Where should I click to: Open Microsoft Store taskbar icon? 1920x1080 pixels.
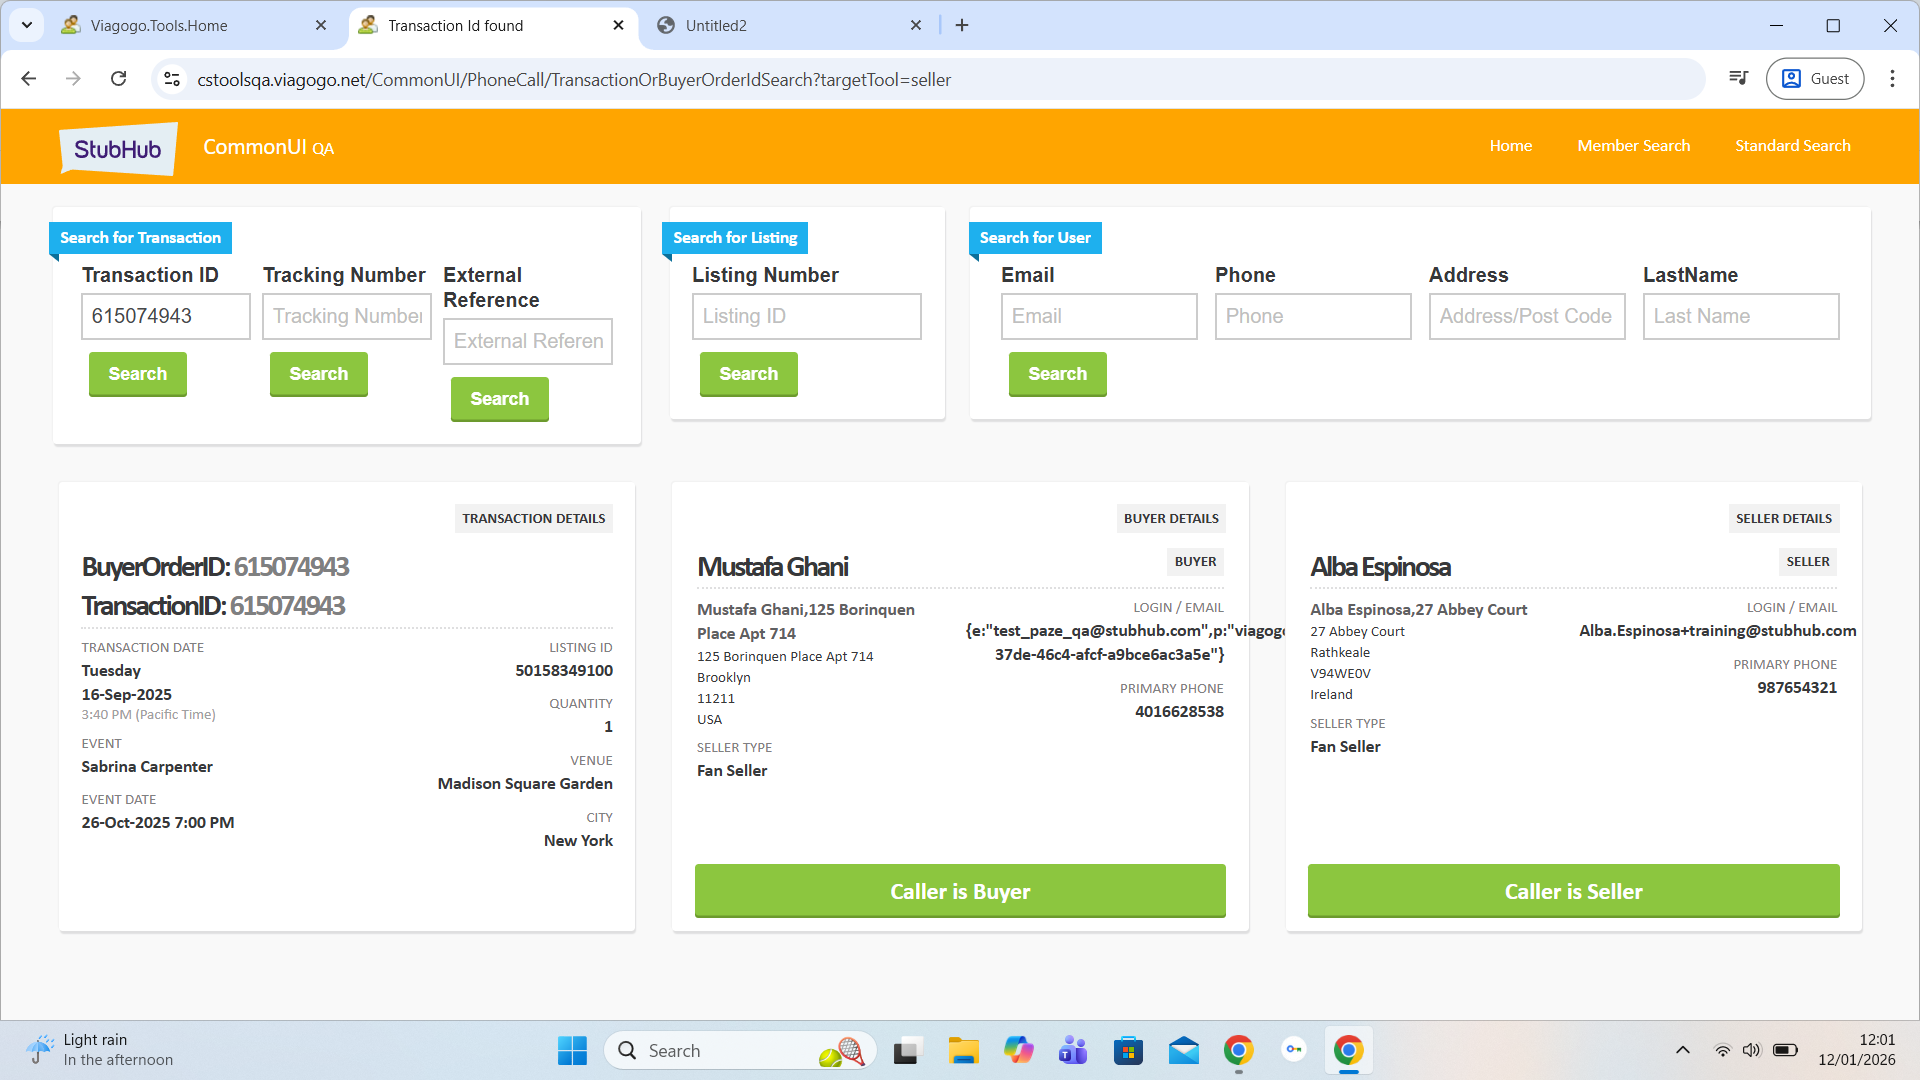1128,1050
